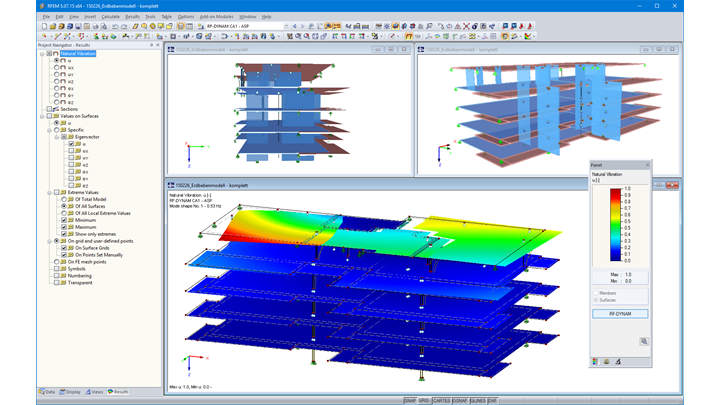
Task: Click the Save floppy disk icon
Action: click(x=79, y=26)
